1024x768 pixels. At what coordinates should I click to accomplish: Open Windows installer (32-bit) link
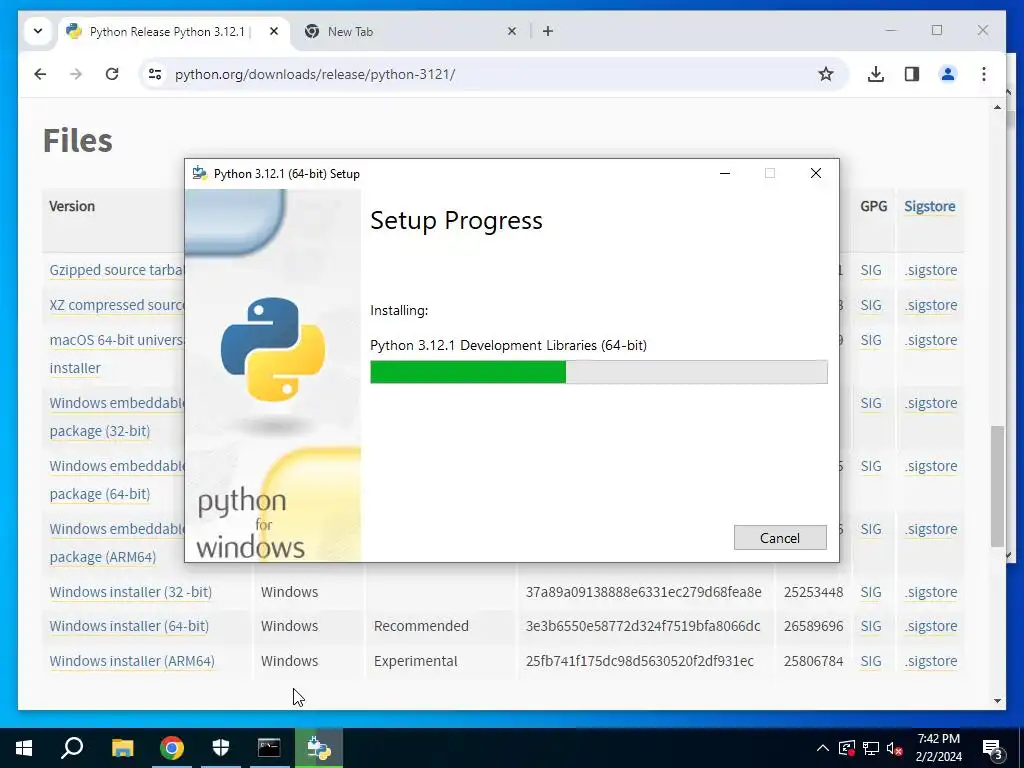coord(131,592)
